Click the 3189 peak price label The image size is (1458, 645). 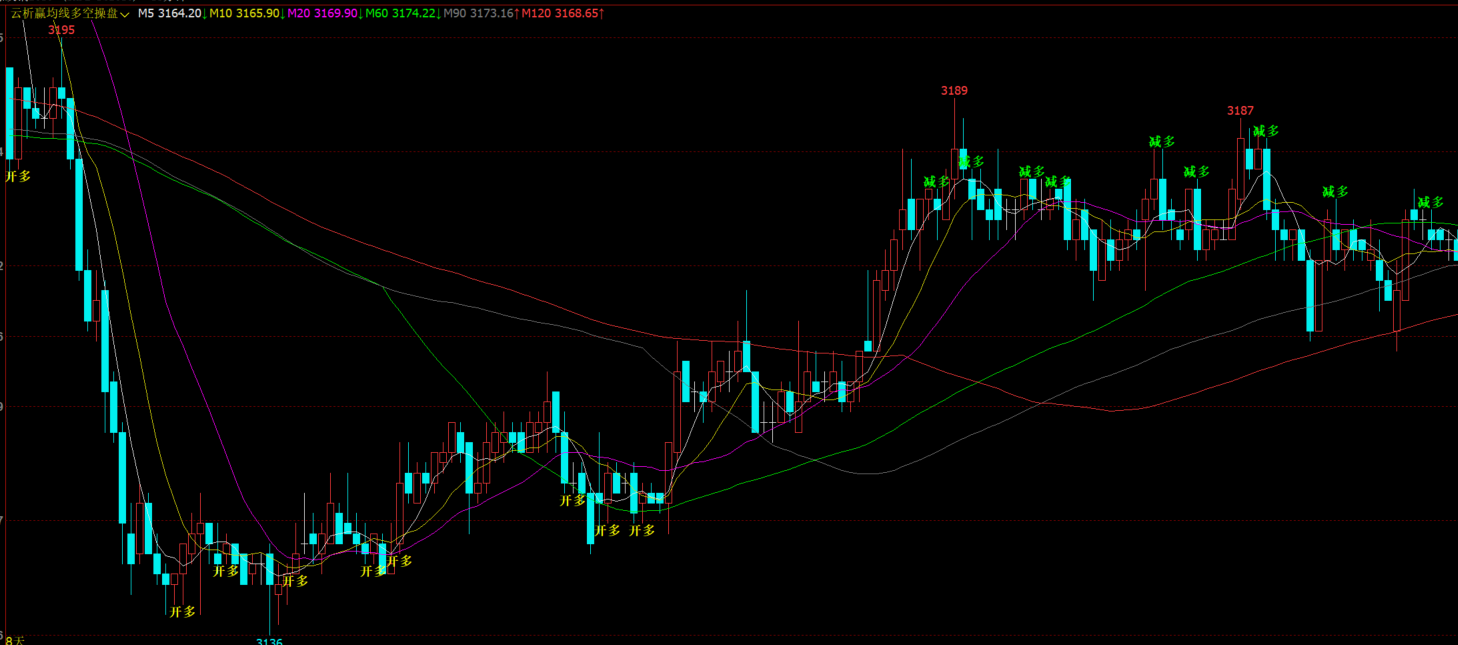coord(954,91)
